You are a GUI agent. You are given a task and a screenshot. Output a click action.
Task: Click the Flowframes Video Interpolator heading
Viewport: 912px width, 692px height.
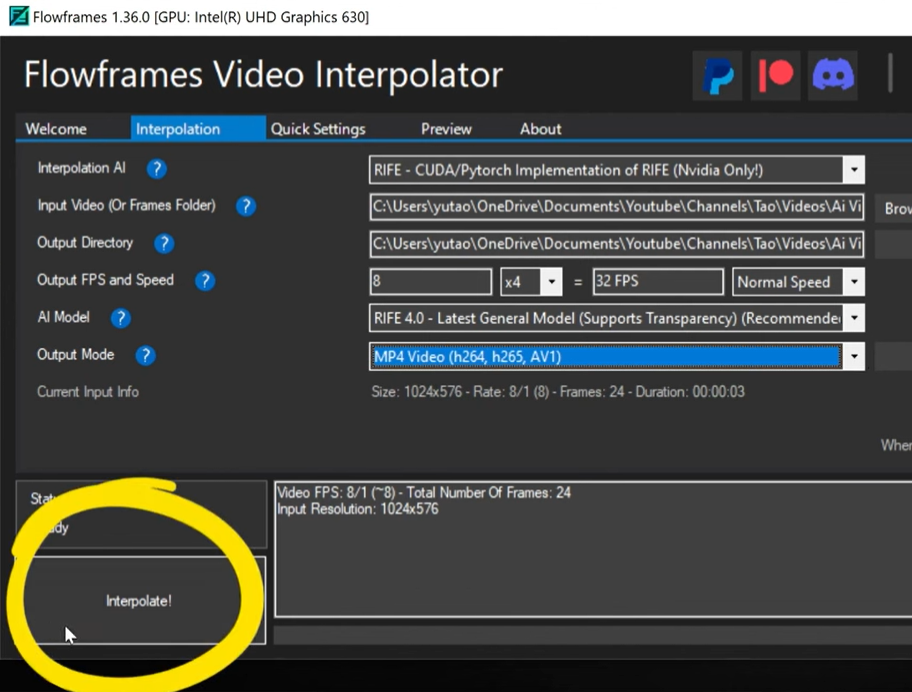[x=263, y=74]
